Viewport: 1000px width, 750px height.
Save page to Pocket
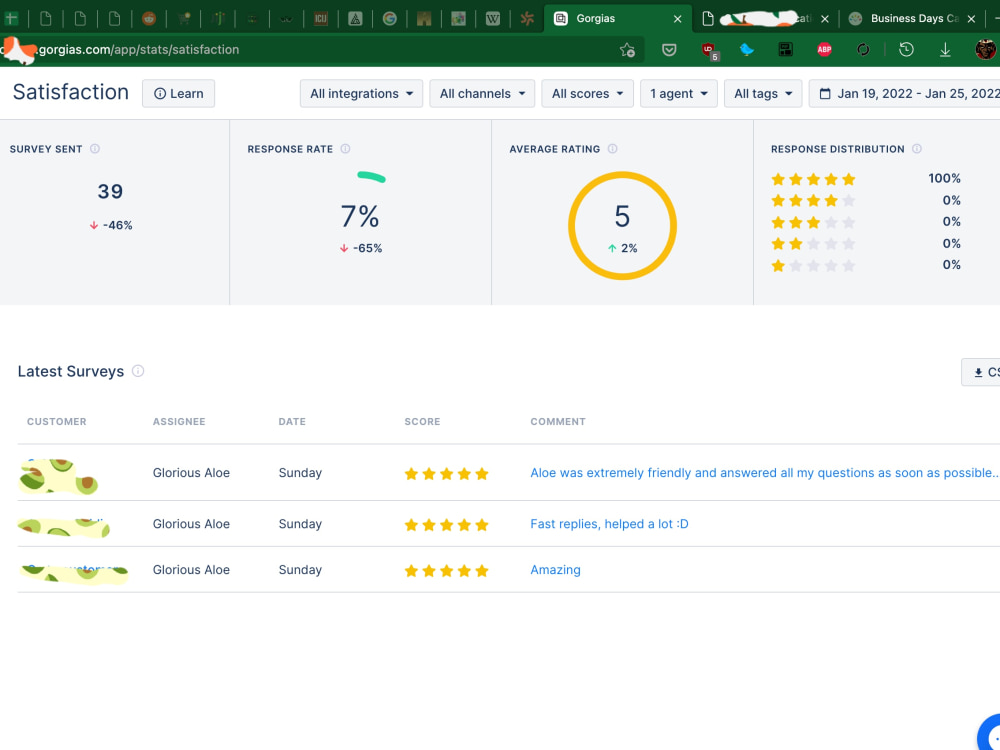(669, 50)
